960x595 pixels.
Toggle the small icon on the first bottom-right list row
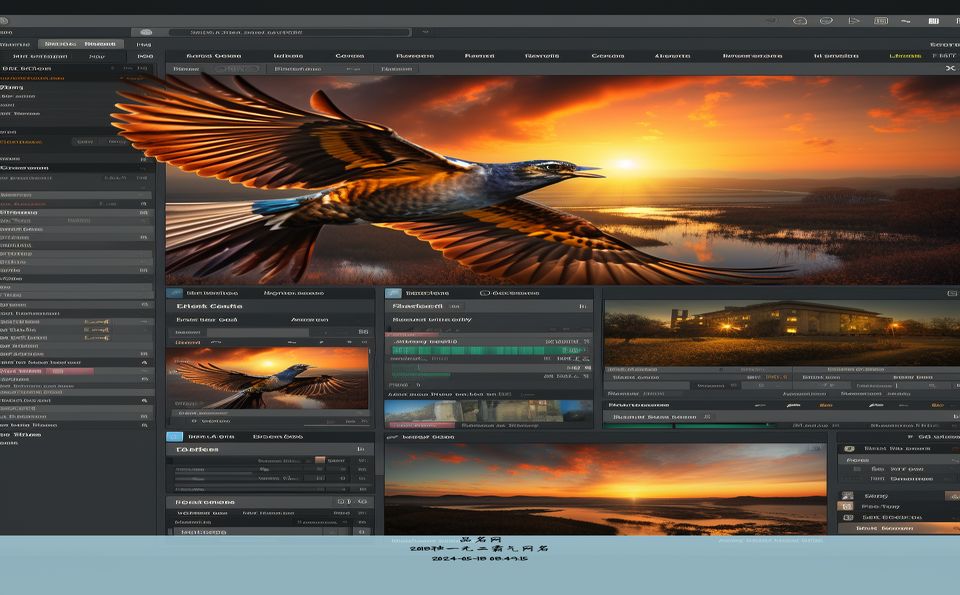849,449
